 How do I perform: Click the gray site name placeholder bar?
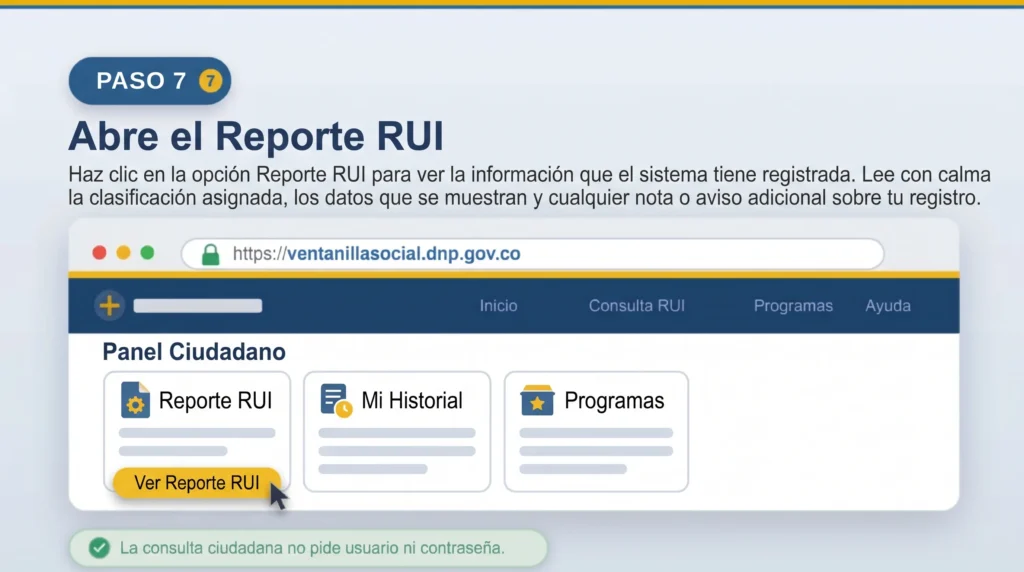[x=198, y=306]
